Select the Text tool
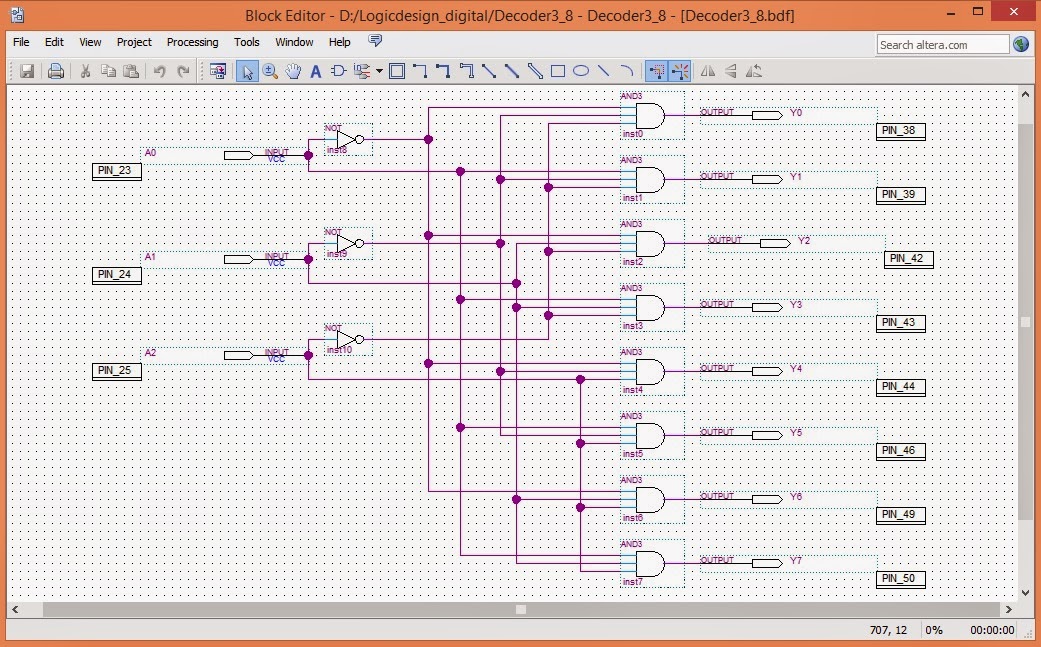 316,71
